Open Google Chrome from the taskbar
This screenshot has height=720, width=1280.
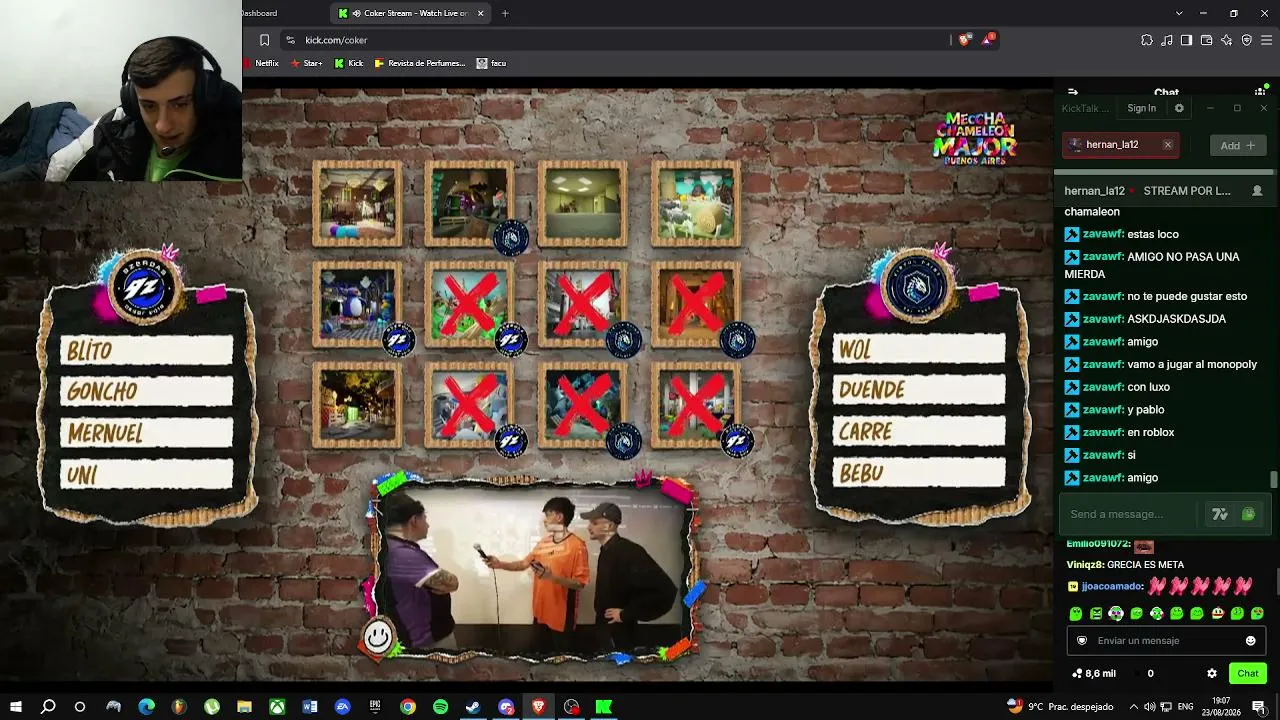click(408, 707)
